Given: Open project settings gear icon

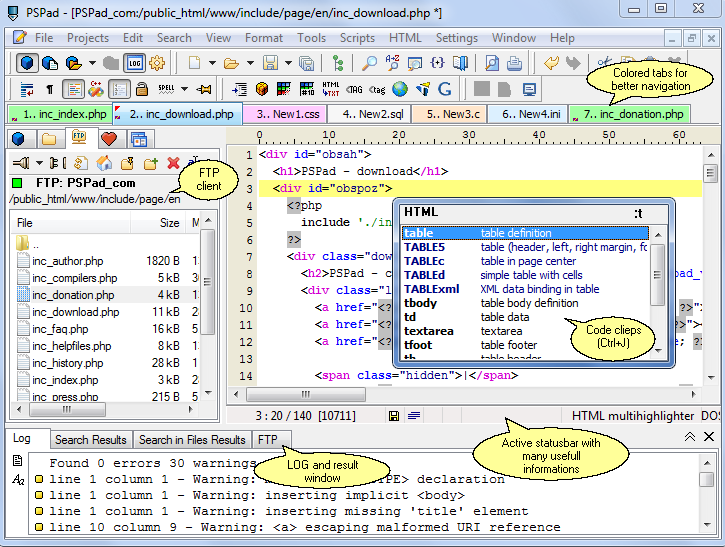Looking at the screenshot, I should (157, 62).
